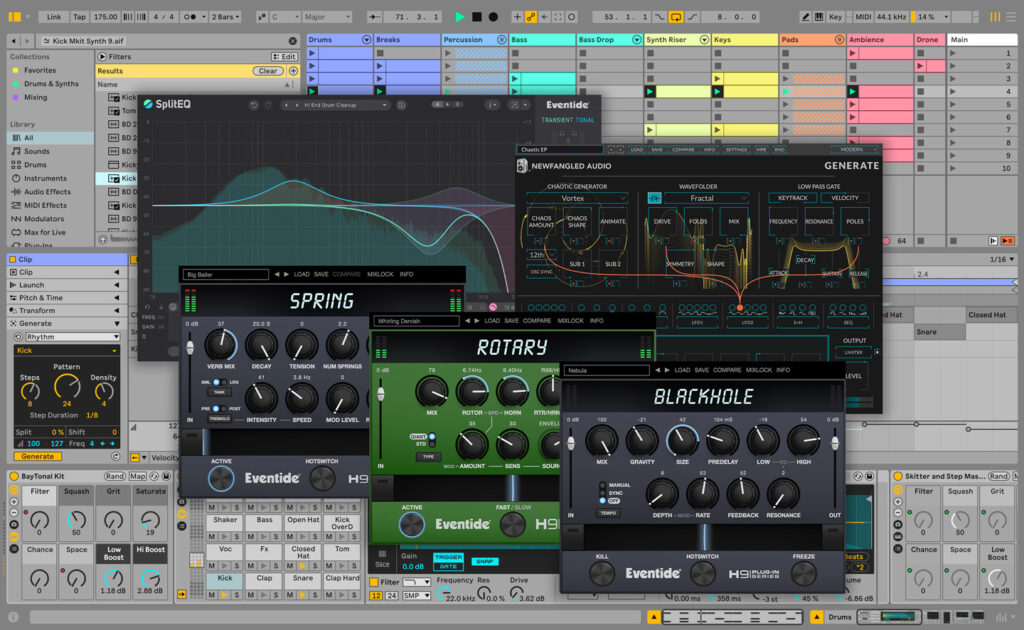1024x630 pixels.
Task: Click the Kick pad in drum rack
Action: click(x=225, y=578)
